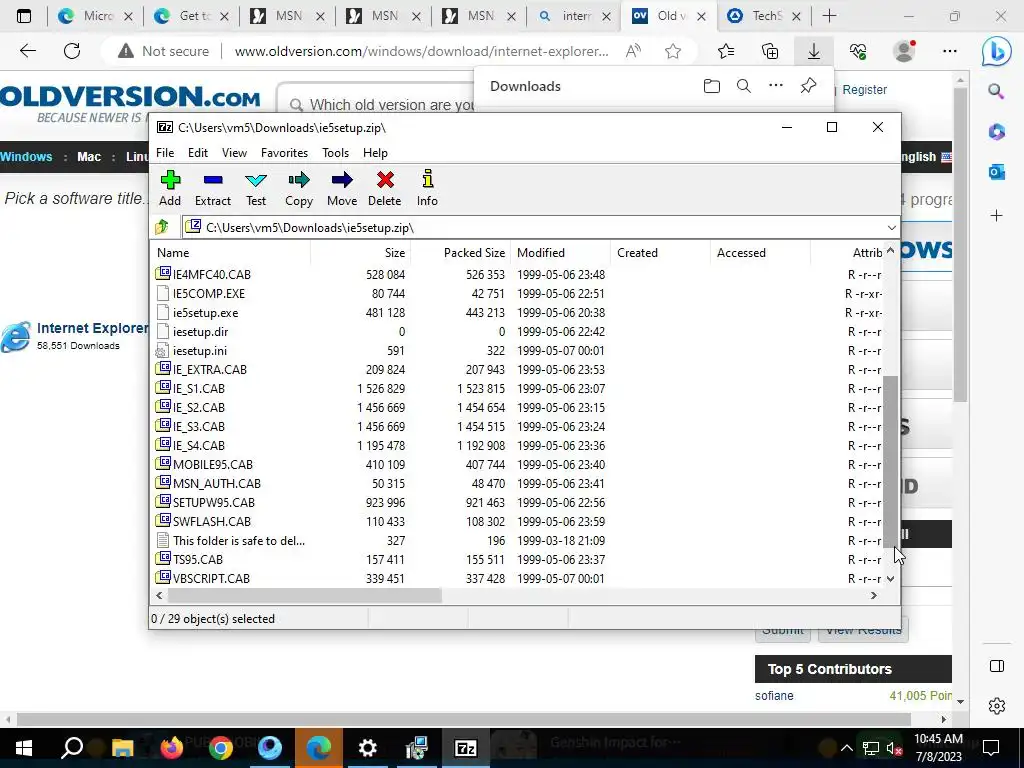Open the File menu in 7-Zip
Screen dimensions: 1024x768
(x=165, y=153)
